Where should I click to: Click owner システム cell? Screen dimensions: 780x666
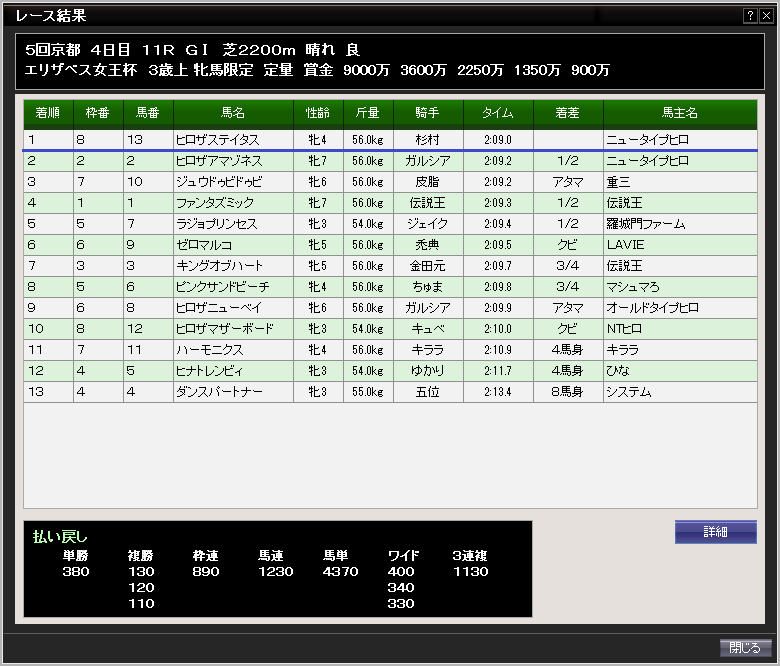pyautogui.click(x=680, y=392)
